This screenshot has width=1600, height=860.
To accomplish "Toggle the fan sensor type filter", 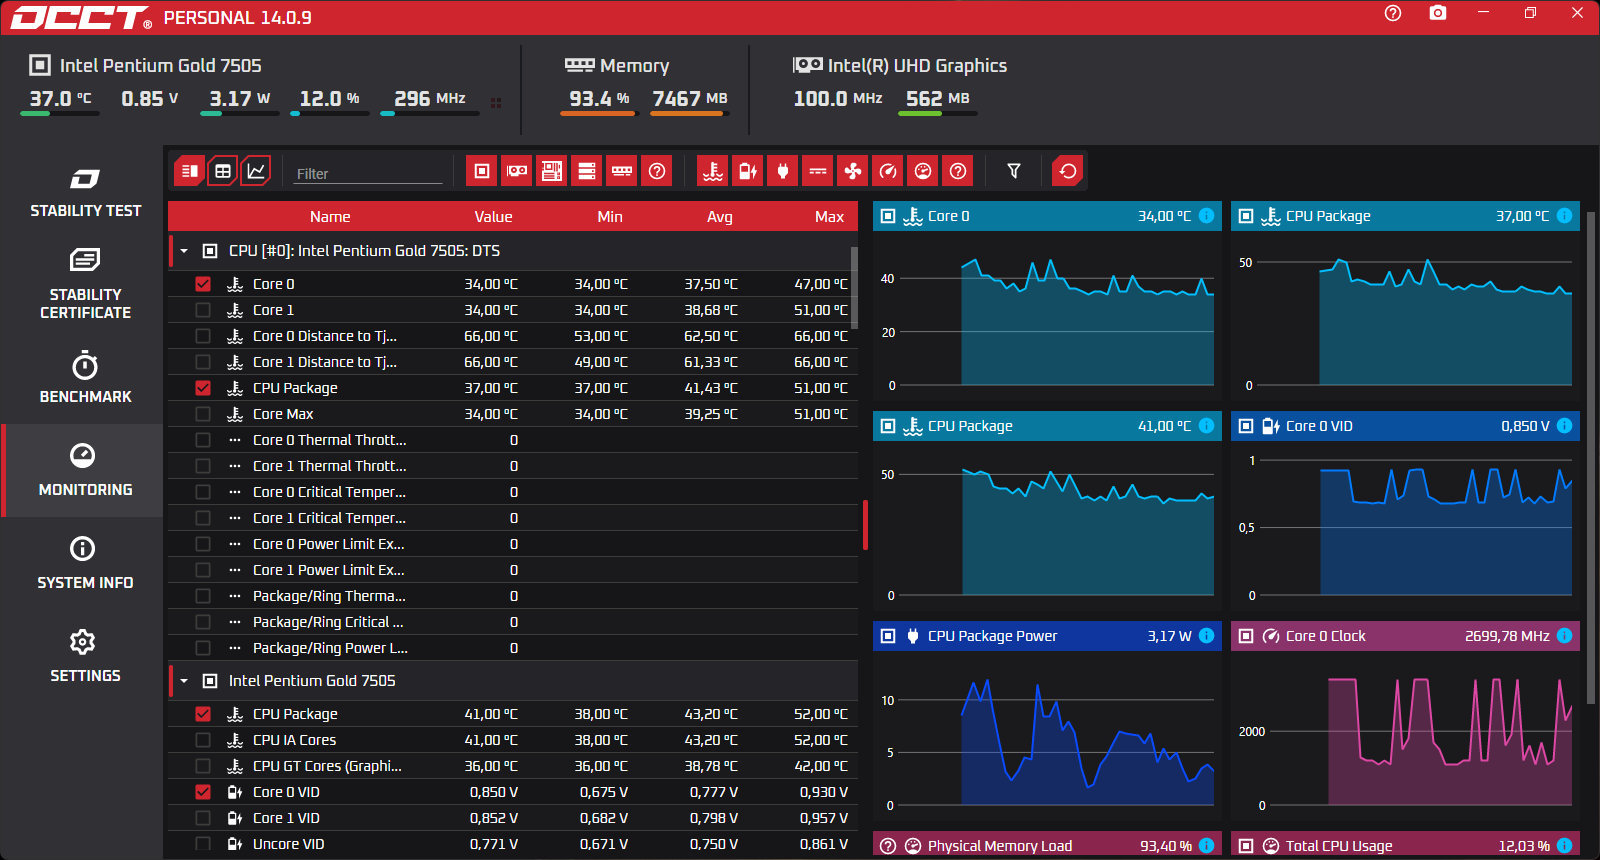I will pos(853,171).
